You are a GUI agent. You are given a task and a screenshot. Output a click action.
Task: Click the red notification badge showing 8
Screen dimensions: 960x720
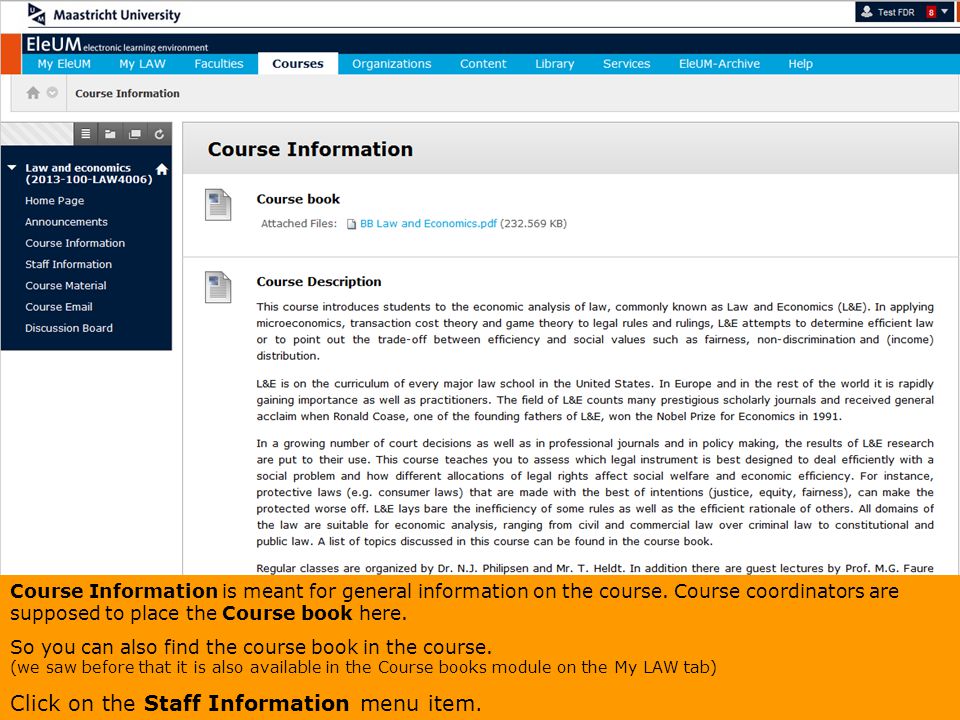point(931,12)
